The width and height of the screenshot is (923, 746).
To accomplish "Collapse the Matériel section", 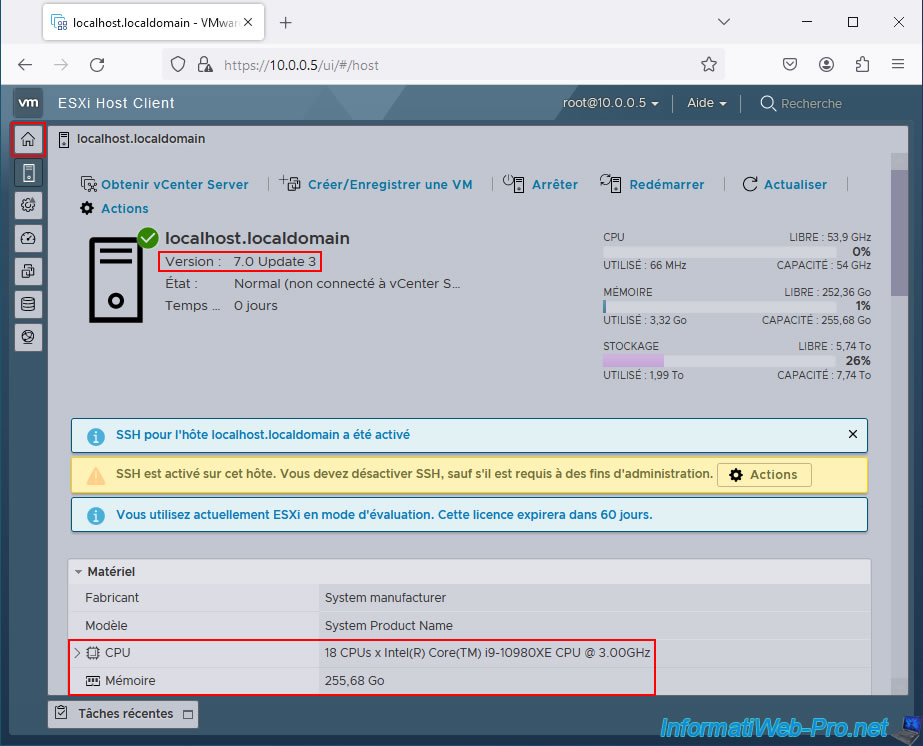I will [x=79, y=572].
